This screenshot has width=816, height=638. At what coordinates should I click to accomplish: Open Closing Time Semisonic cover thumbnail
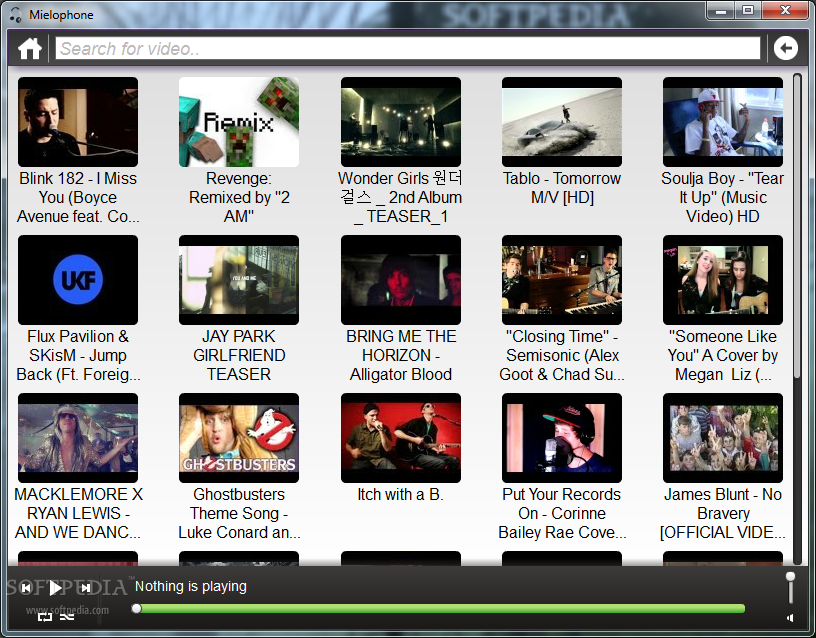point(562,280)
